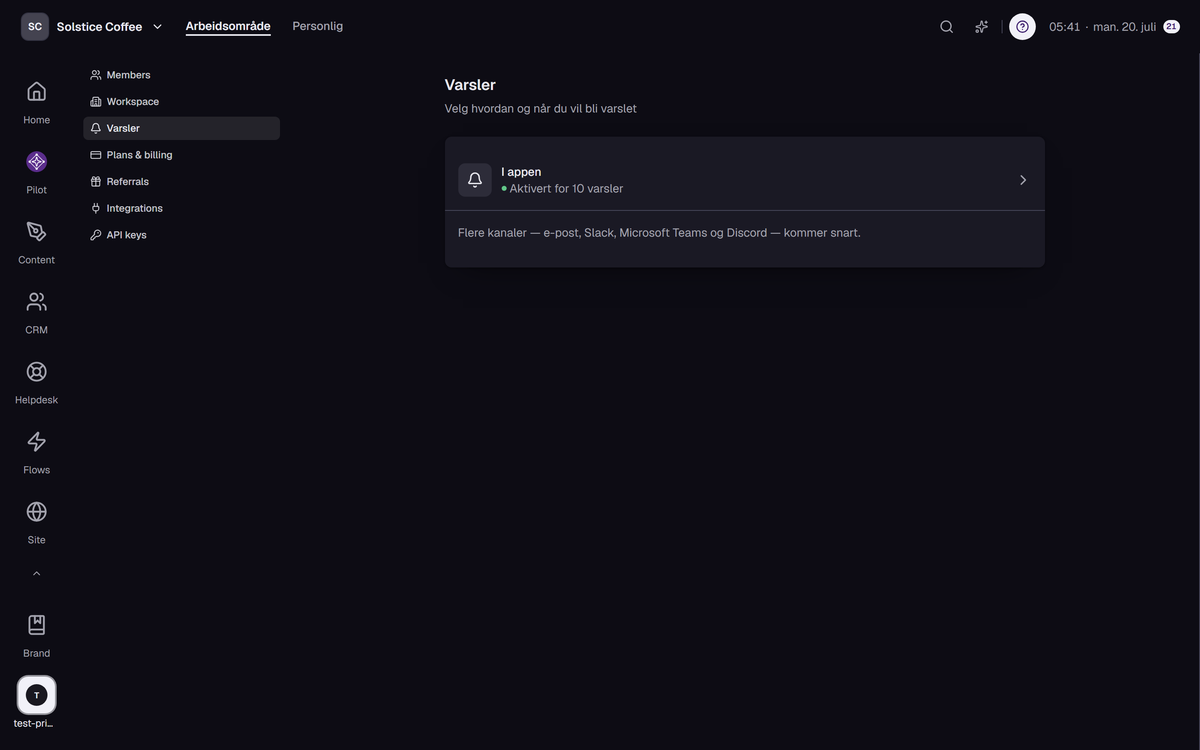Open the Brand book icon

(x=36, y=625)
